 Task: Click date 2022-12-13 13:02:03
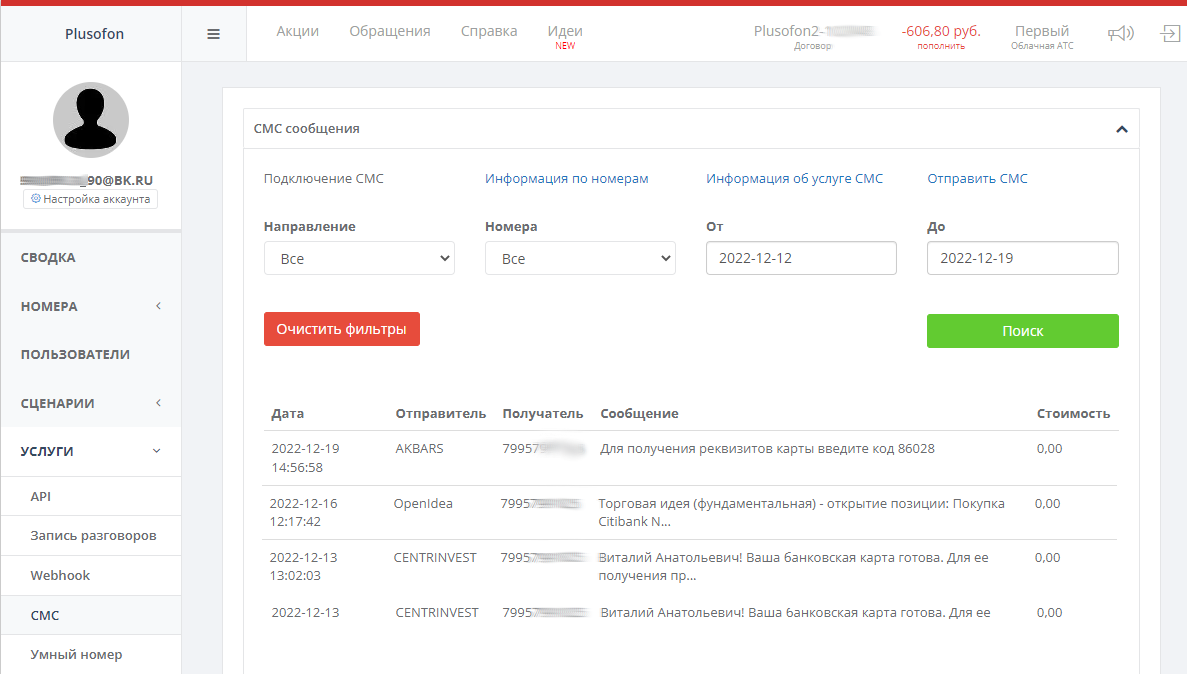pyautogui.click(x=304, y=566)
